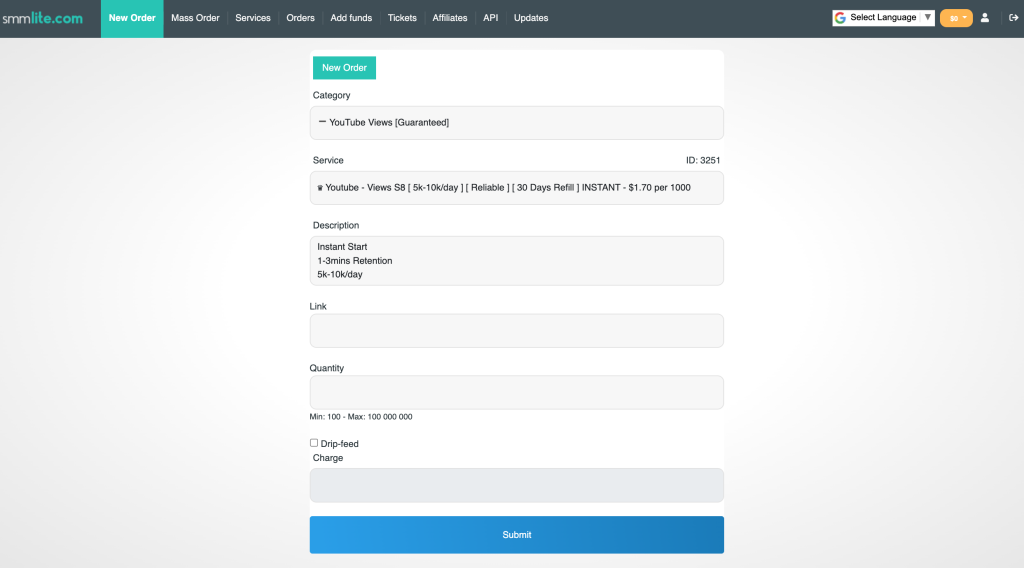Click the Category label
Screen dimensions: 1024x568
(x=331, y=95)
